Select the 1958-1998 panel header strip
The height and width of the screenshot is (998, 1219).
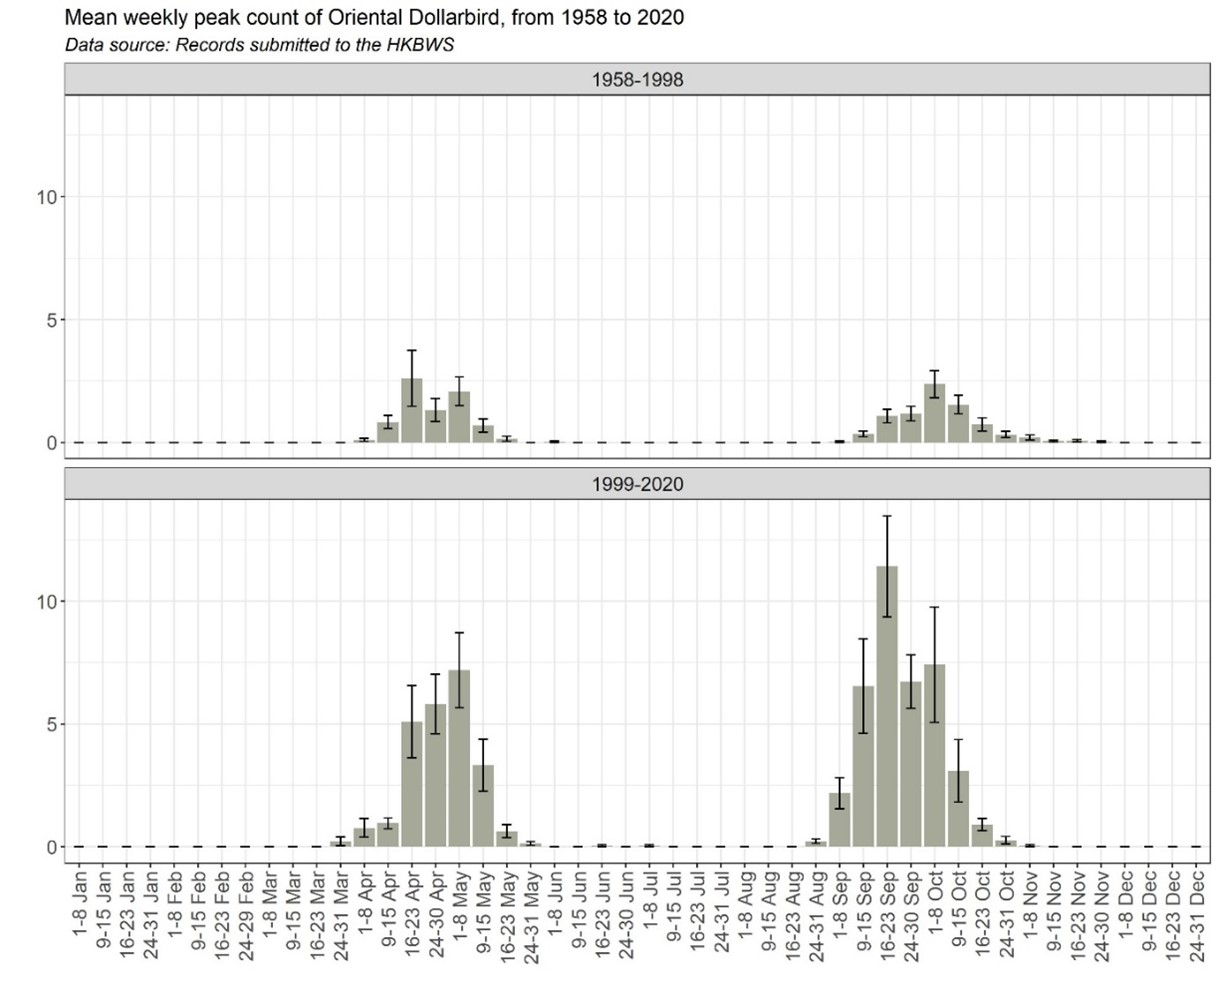(638, 80)
